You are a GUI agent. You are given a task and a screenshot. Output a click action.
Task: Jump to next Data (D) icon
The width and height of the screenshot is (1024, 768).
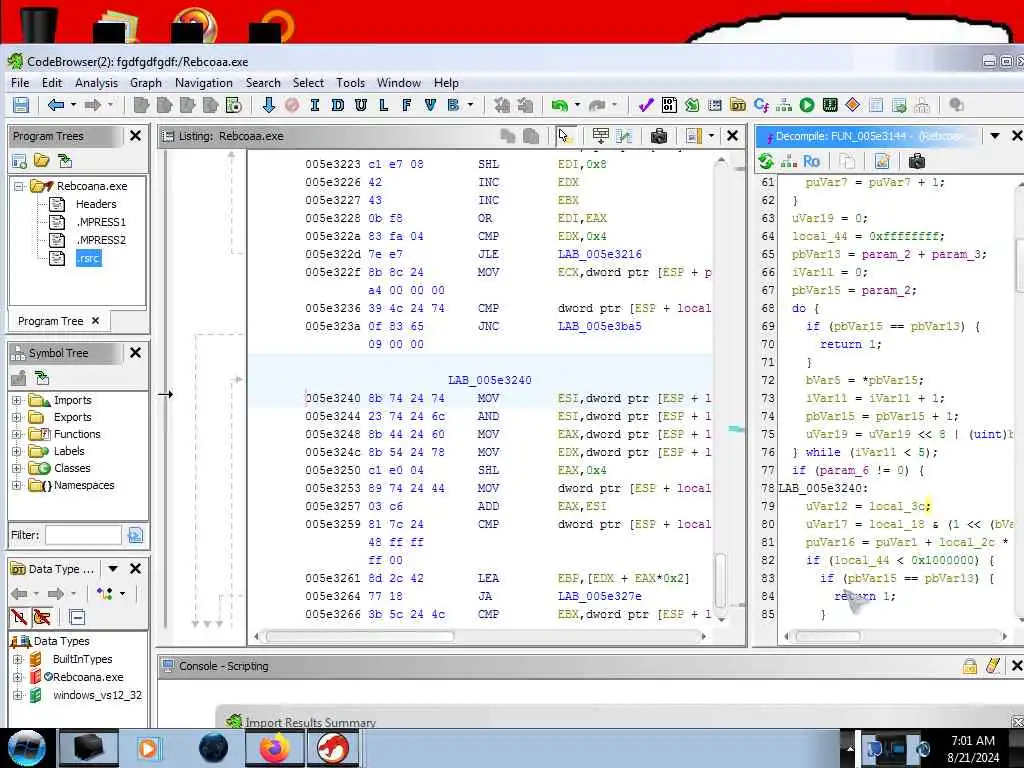coord(338,104)
